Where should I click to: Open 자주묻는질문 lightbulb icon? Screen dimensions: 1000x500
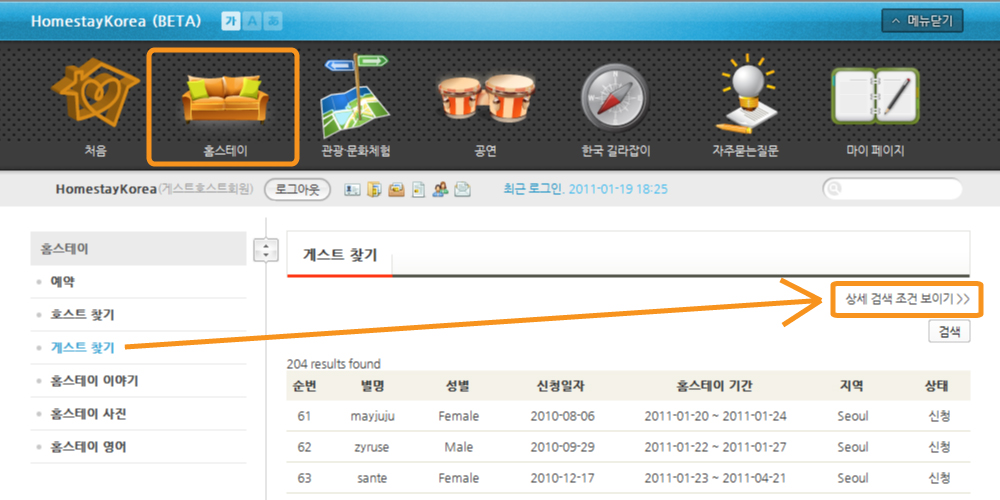[747, 94]
